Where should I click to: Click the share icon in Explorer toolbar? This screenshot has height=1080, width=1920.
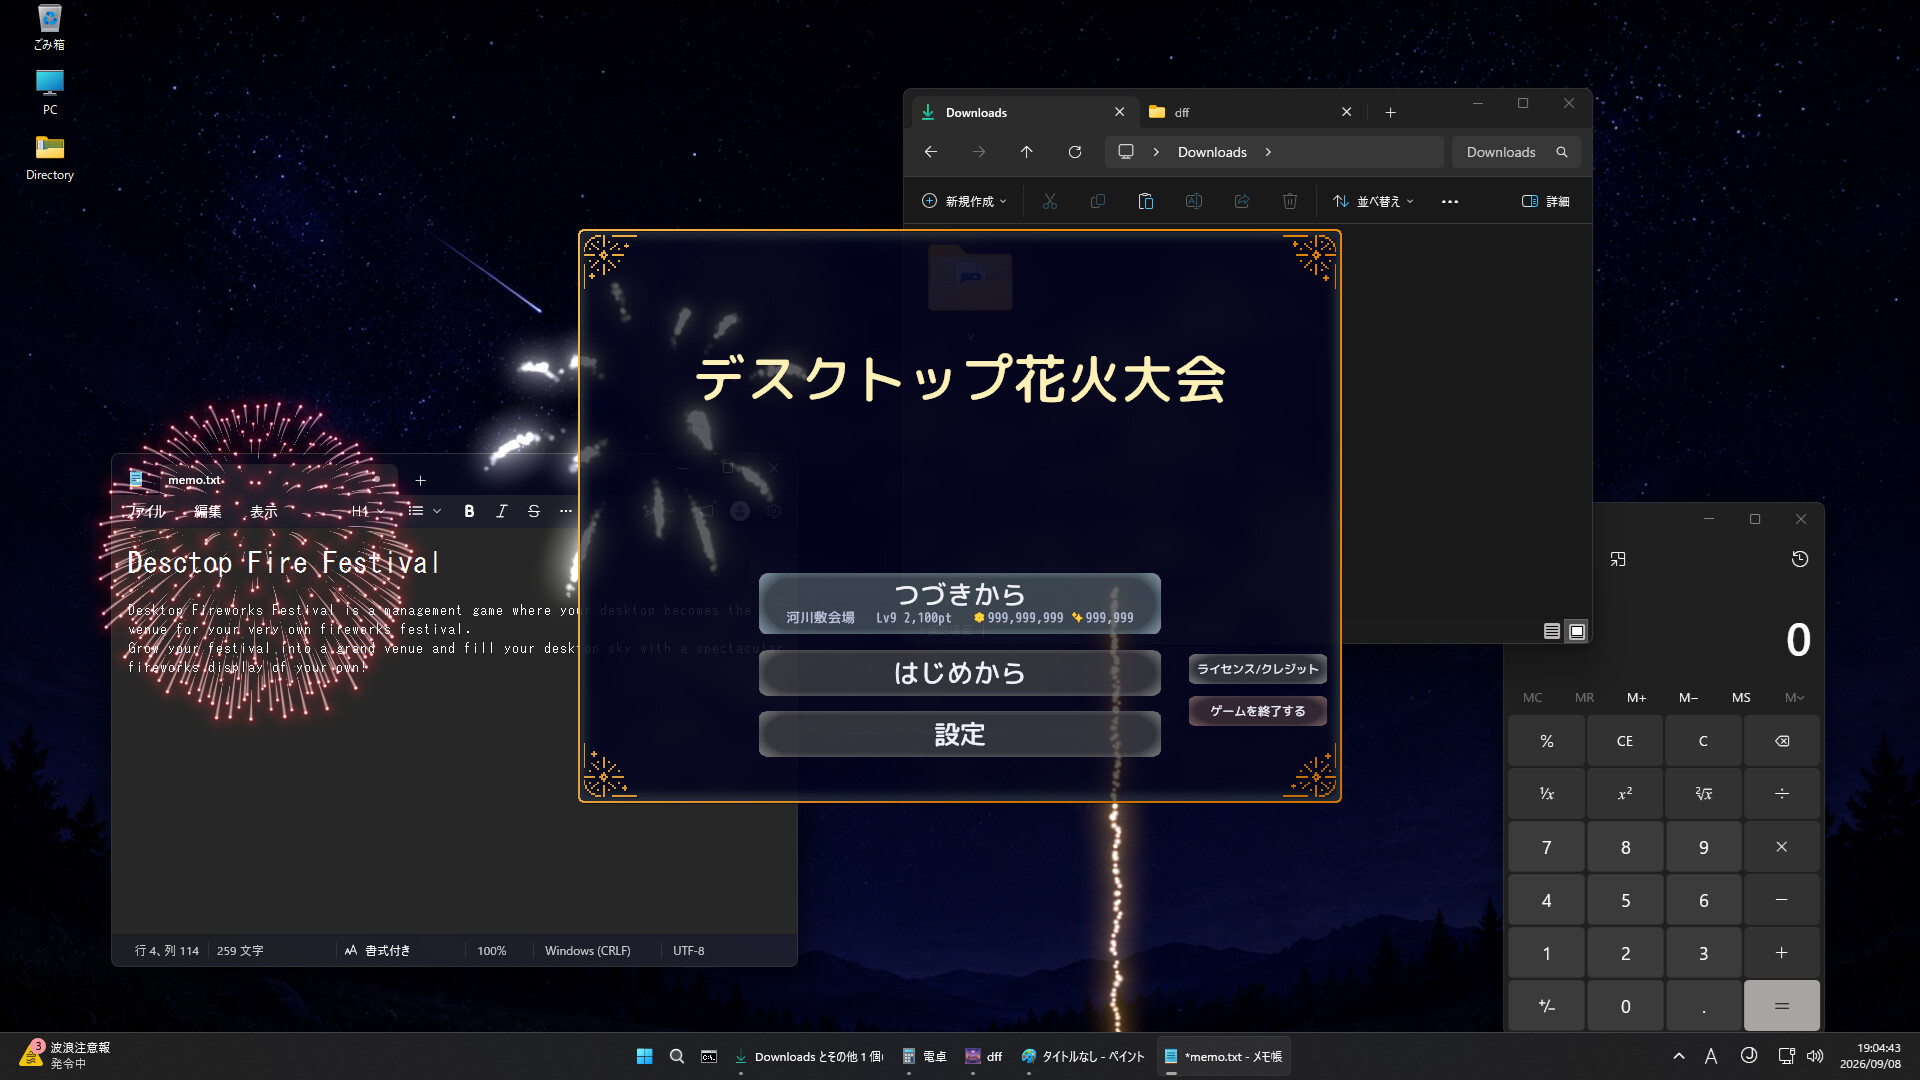pos(1241,201)
